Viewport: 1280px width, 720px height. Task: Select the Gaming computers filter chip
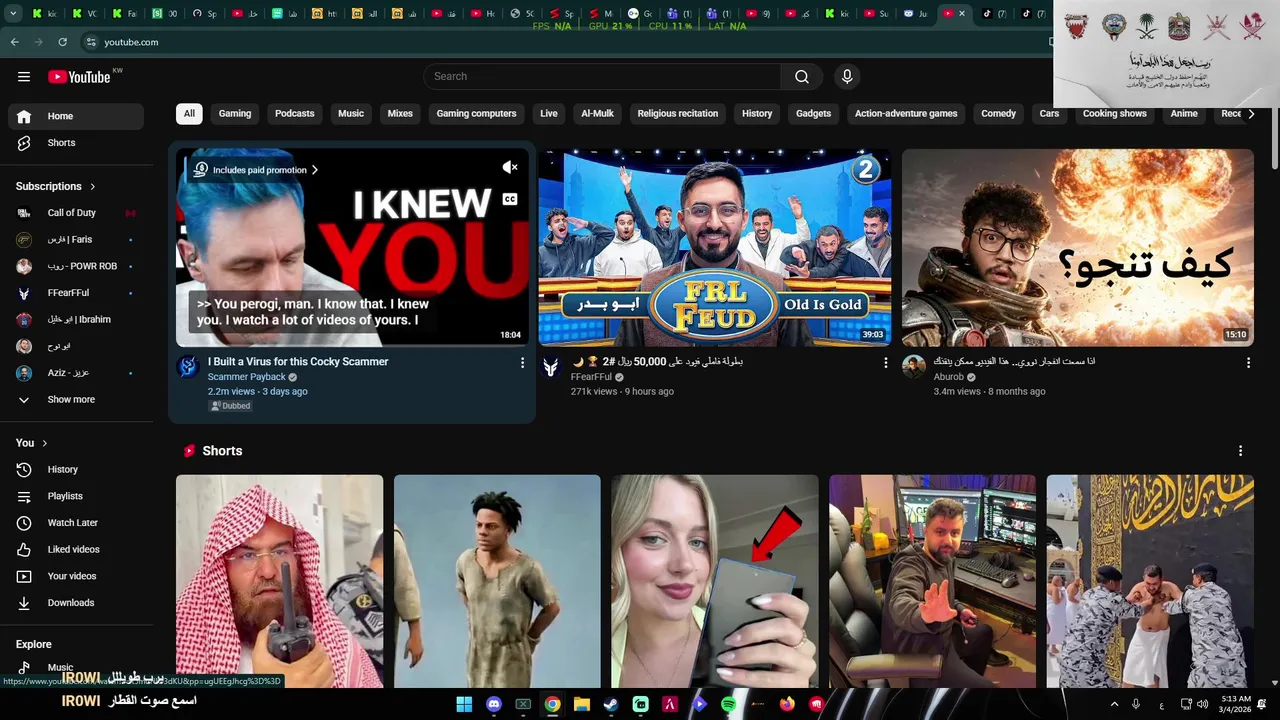click(477, 114)
